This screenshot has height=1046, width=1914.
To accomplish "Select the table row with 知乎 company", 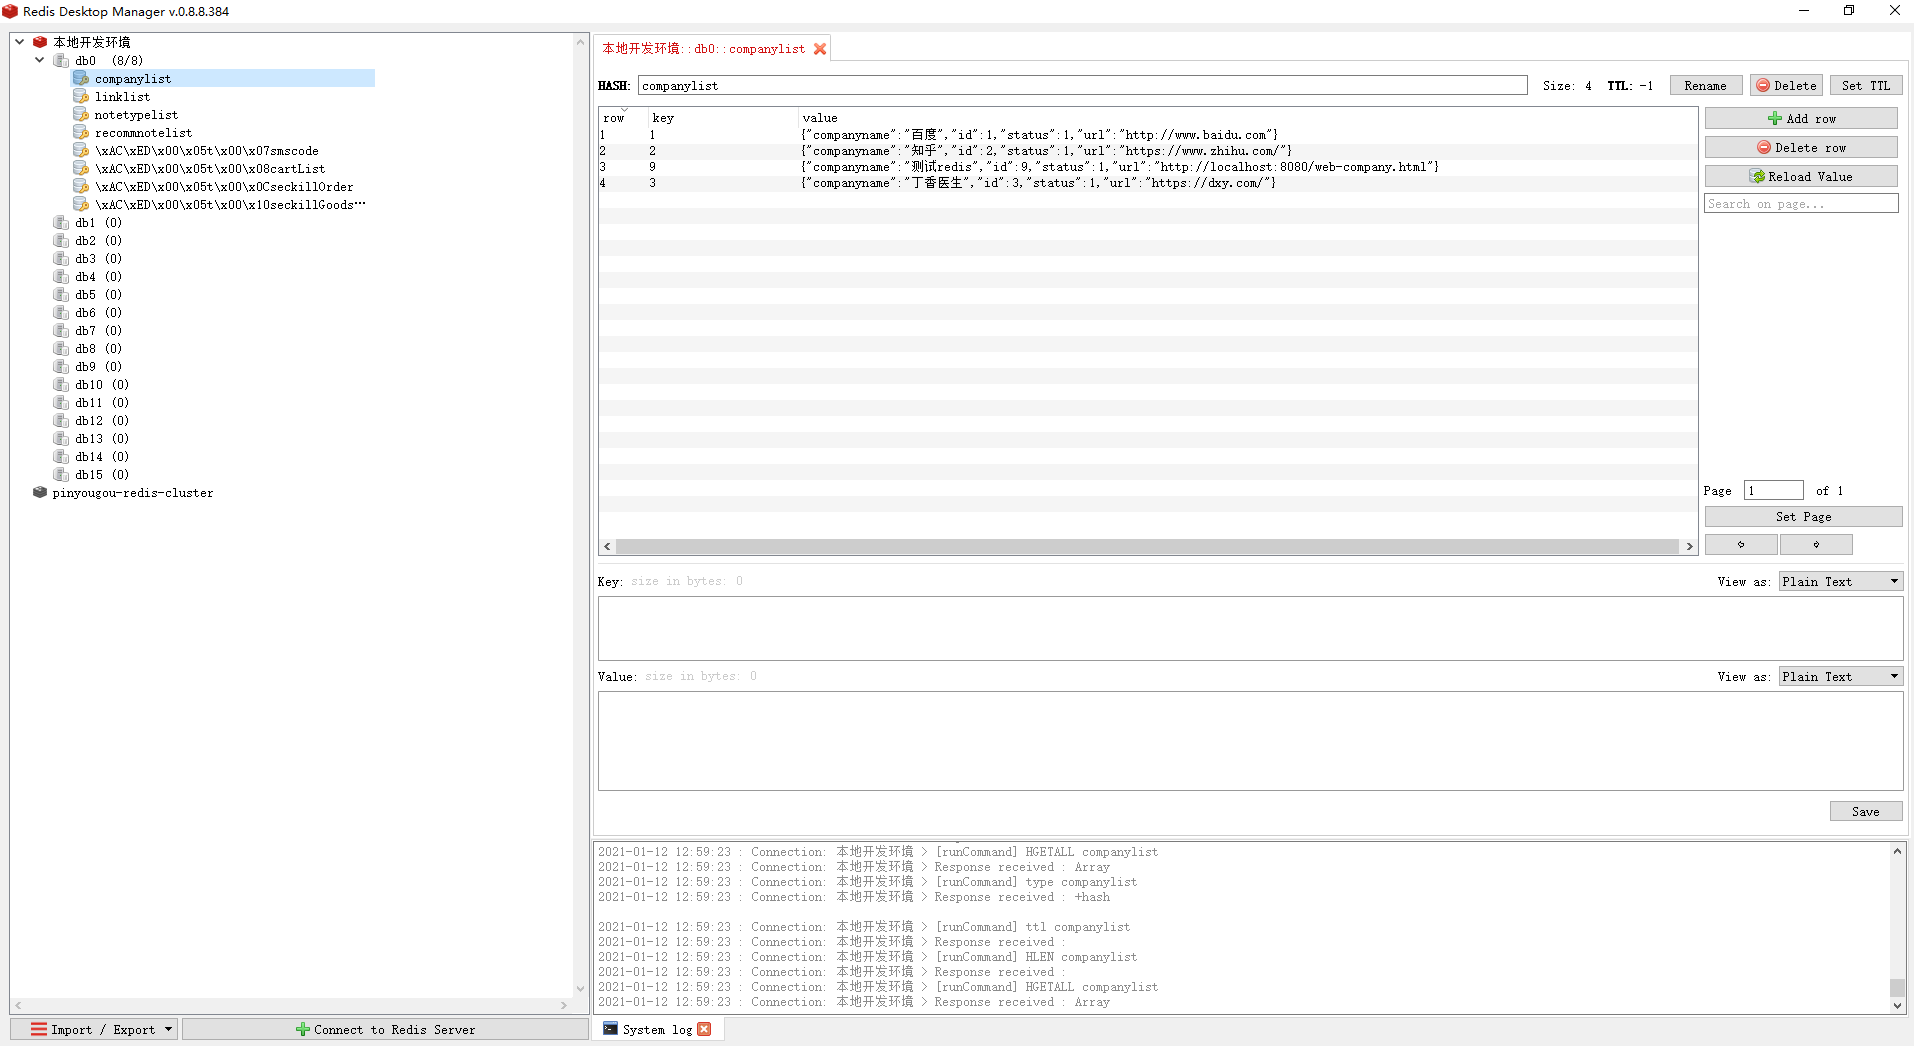I will (x=1147, y=150).
